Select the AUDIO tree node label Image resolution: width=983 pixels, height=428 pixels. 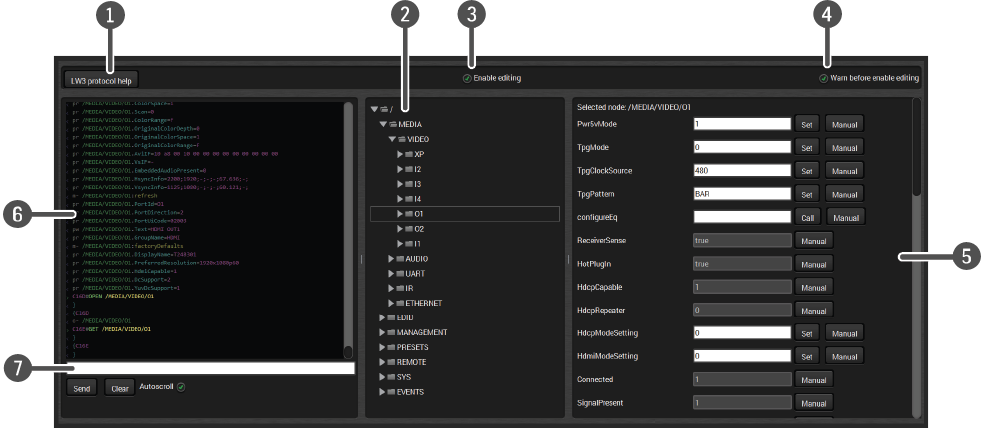(x=417, y=259)
